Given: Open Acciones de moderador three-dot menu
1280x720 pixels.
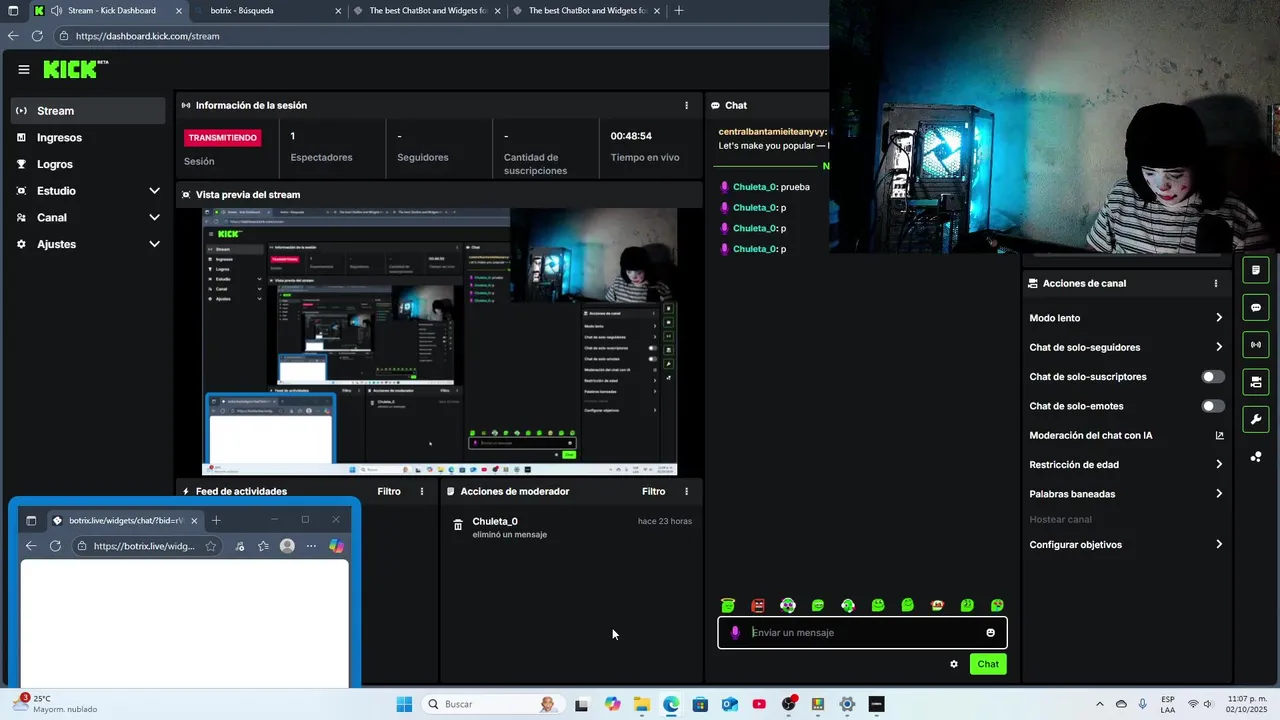Looking at the screenshot, I should (686, 491).
